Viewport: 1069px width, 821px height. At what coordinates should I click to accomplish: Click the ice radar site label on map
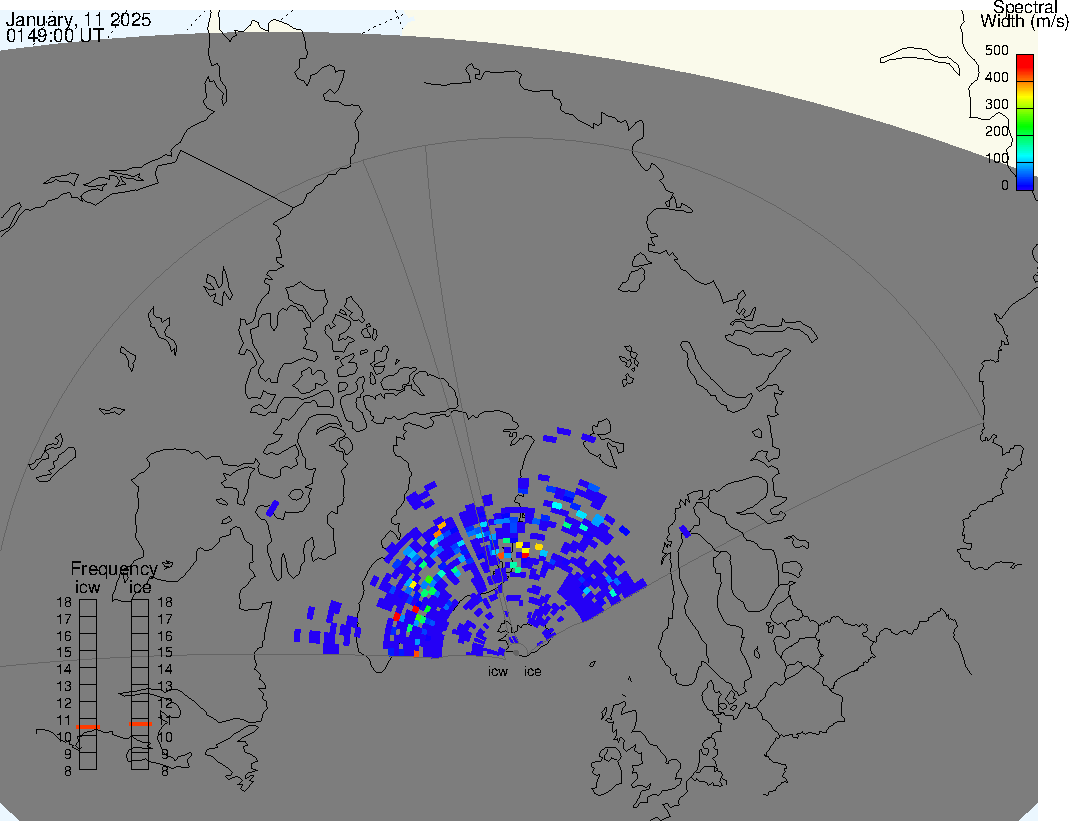(x=532, y=672)
